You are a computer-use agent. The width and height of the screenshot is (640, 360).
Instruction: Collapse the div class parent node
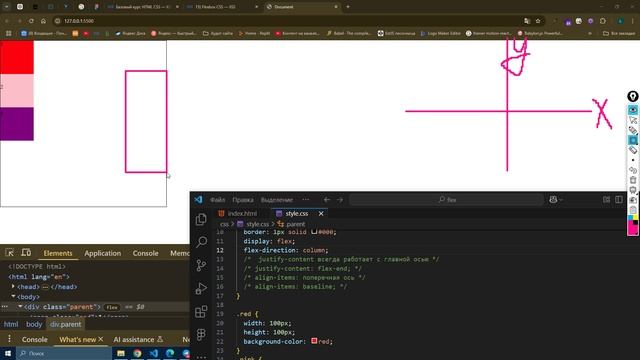pyautogui.click(x=20, y=307)
